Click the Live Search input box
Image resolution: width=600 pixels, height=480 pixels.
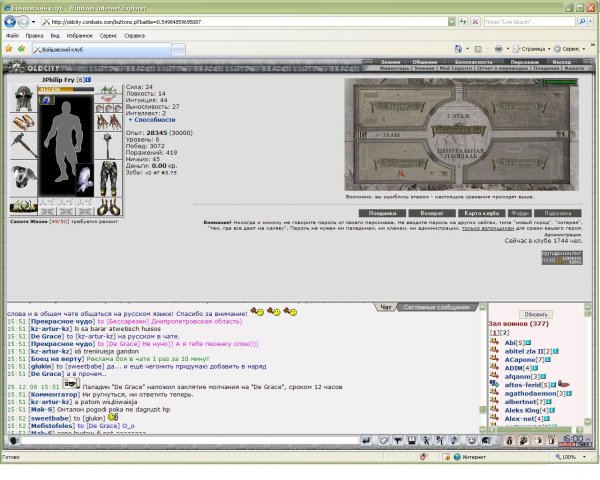(x=530, y=22)
